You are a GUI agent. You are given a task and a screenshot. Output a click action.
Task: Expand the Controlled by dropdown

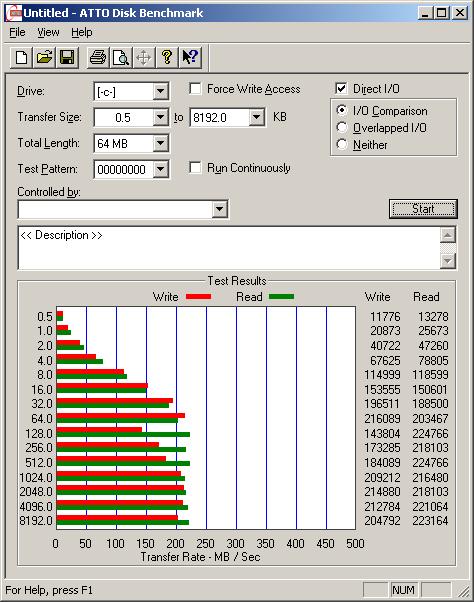pyautogui.click(x=220, y=209)
